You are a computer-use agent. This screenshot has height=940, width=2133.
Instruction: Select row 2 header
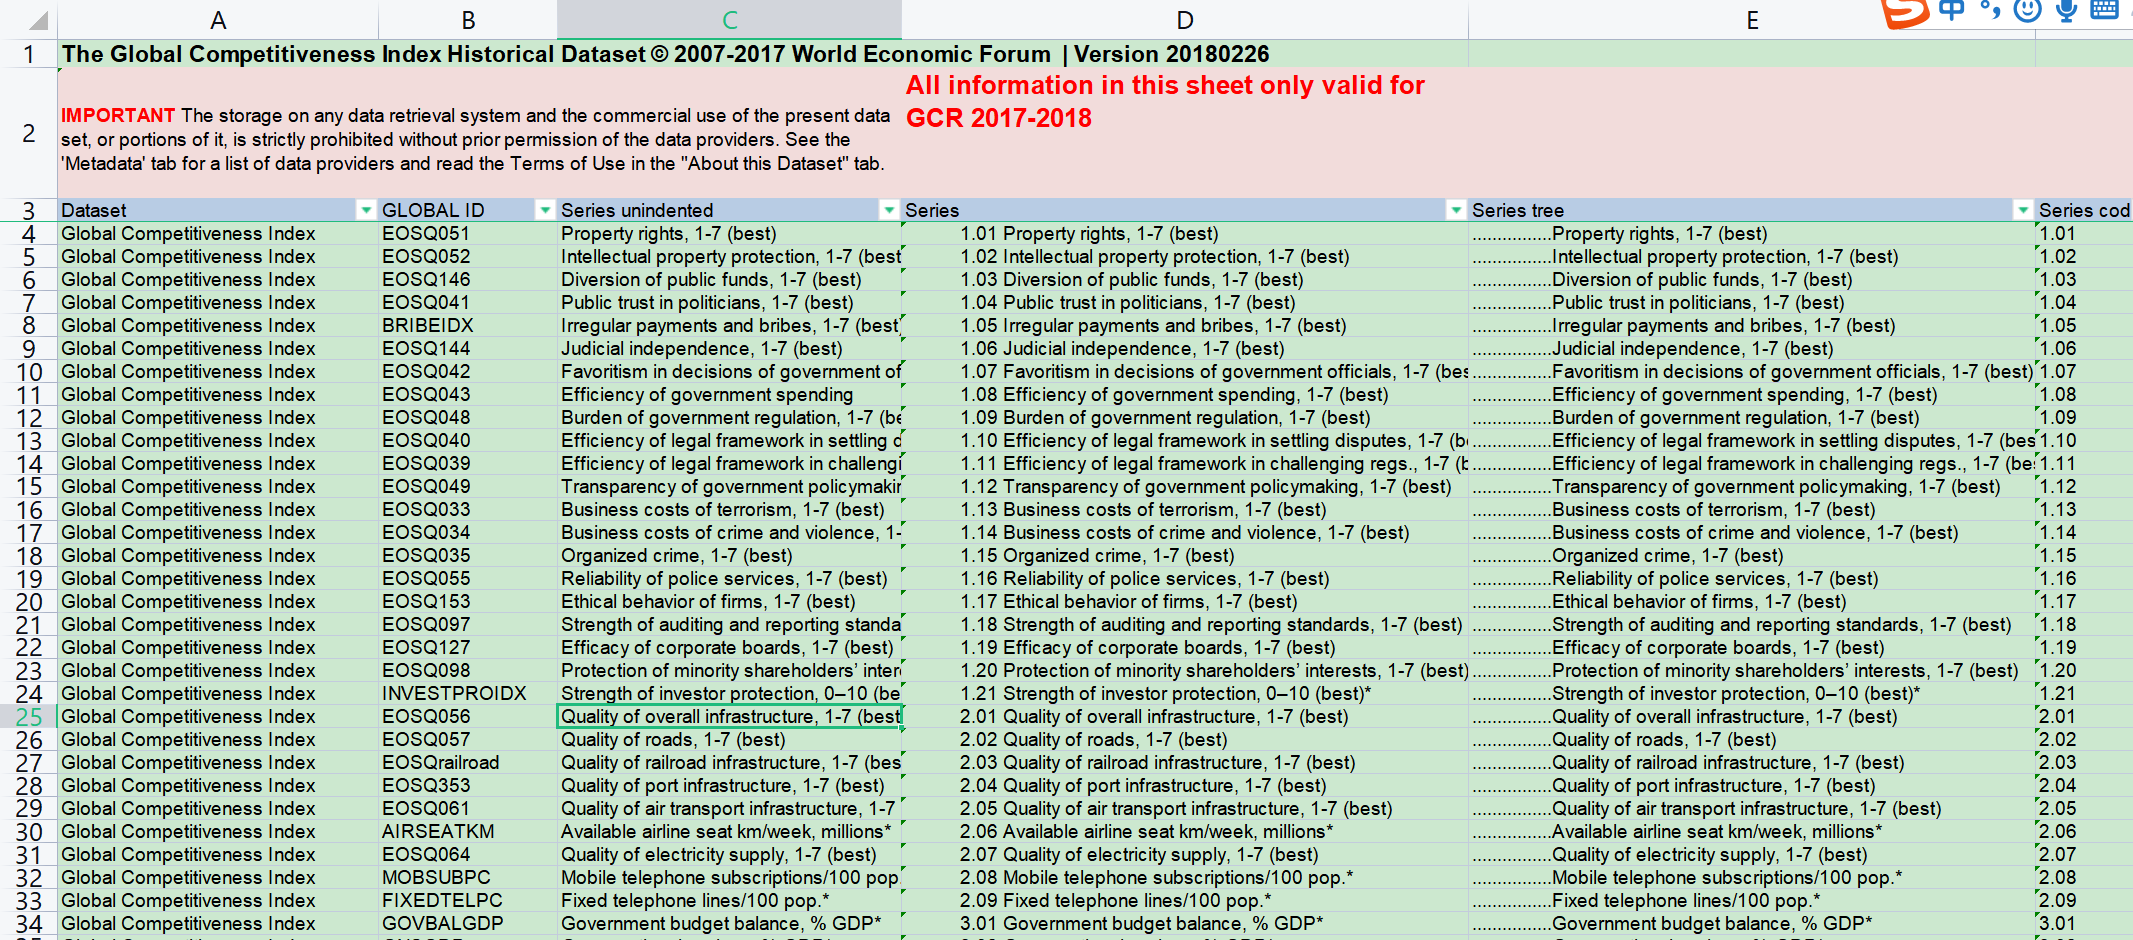point(29,133)
